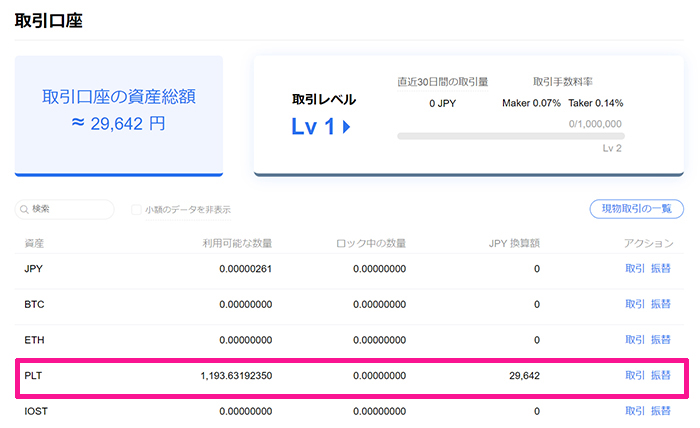This screenshot has height=428, width=700.
Task: Select the JPY asset name
Action: pos(33,269)
